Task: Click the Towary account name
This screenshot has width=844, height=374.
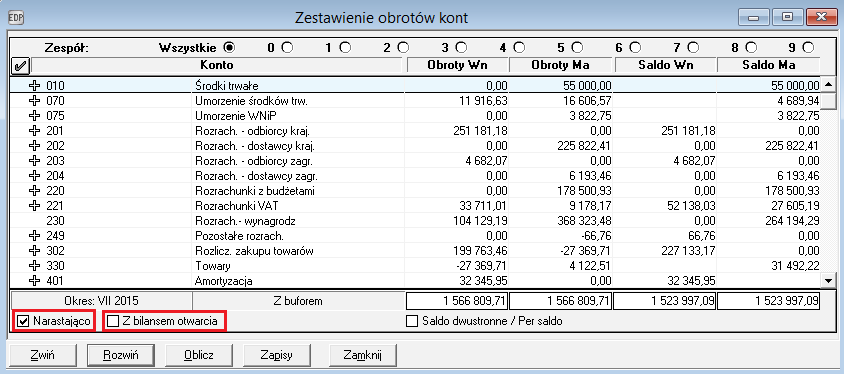Action: coord(214,266)
